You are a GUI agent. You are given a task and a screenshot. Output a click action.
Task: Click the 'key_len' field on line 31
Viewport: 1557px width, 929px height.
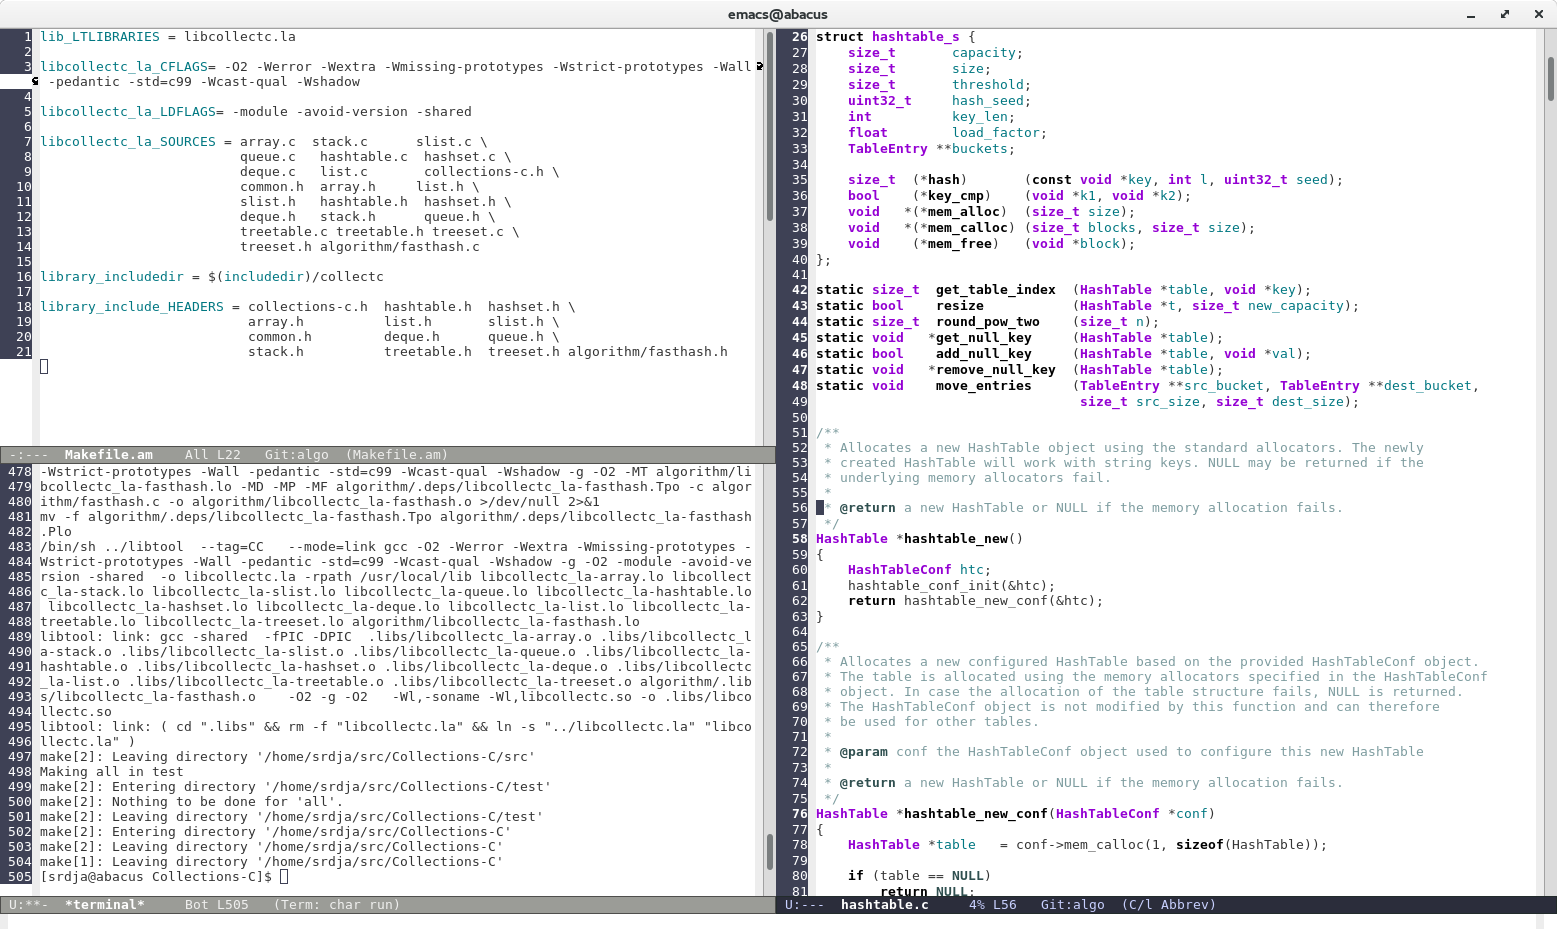(980, 116)
